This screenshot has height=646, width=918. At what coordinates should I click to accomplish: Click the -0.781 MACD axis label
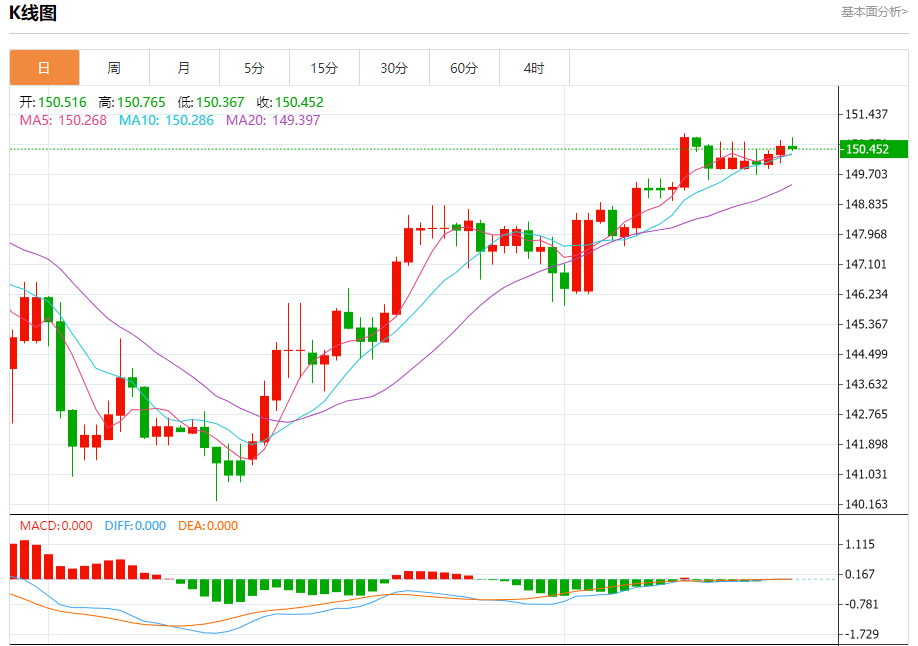pos(860,604)
